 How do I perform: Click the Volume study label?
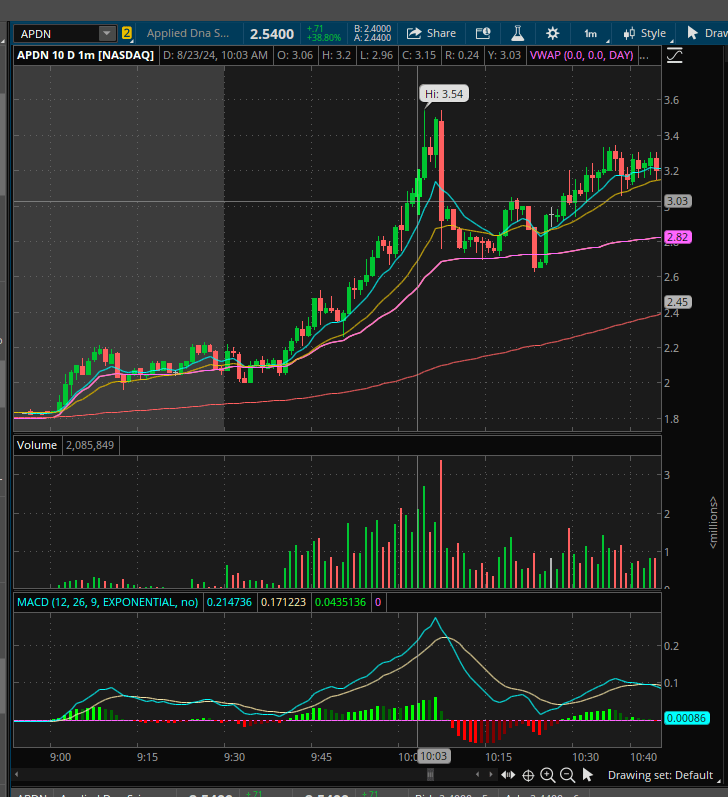pyautogui.click(x=37, y=445)
